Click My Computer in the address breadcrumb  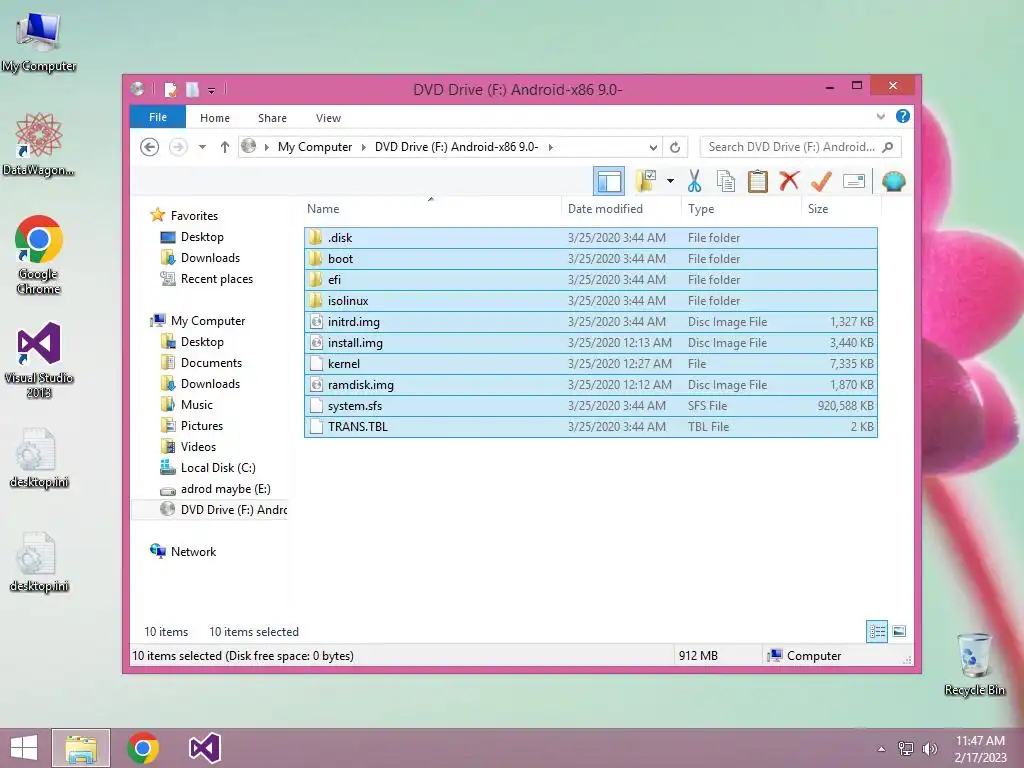[315, 147]
